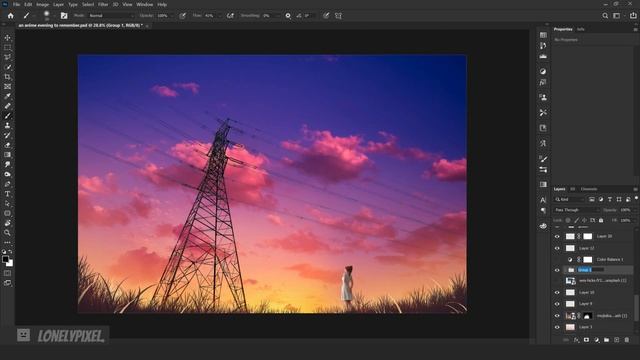
Task: Add a layer style with fx icon
Action: click(x=576, y=340)
